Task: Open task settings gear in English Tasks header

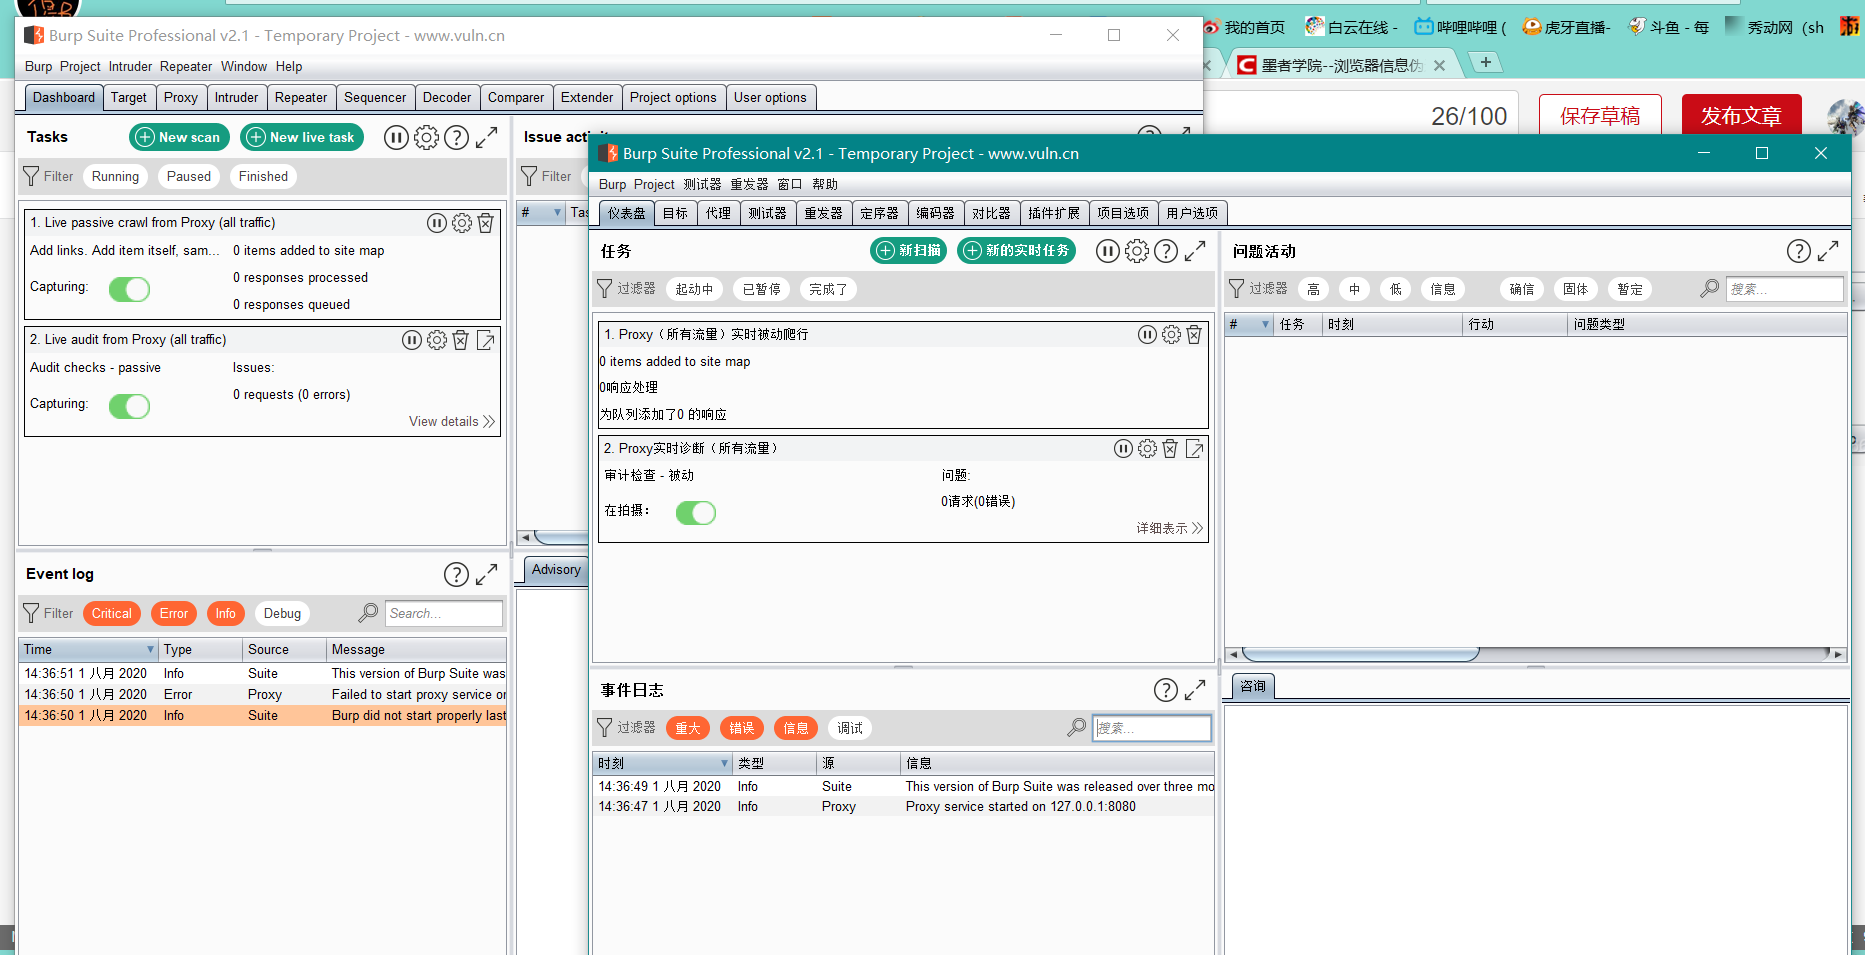Action: click(426, 137)
